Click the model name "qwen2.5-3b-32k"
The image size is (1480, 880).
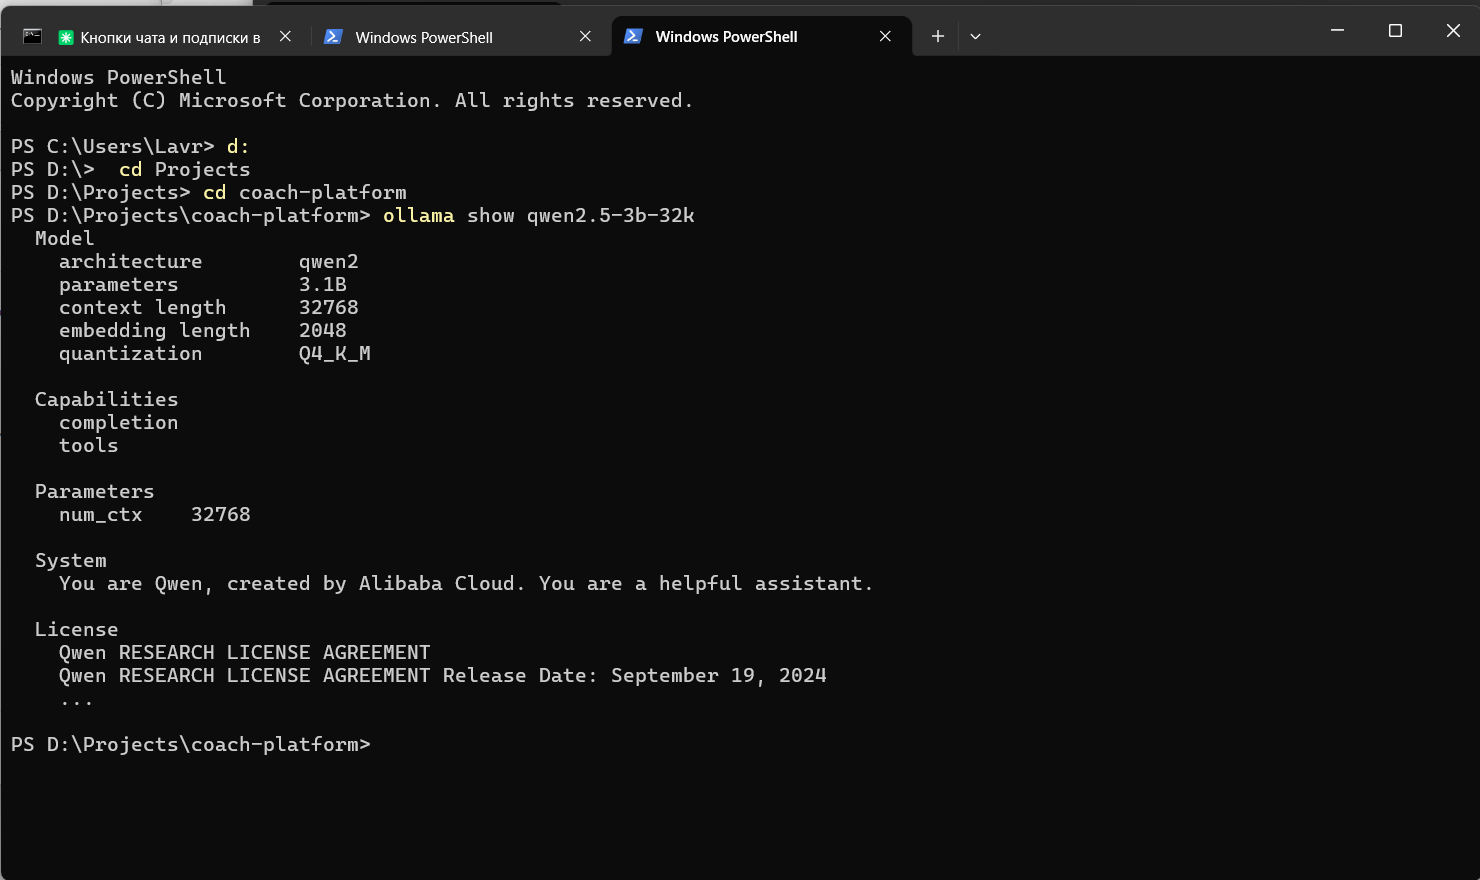coord(611,216)
